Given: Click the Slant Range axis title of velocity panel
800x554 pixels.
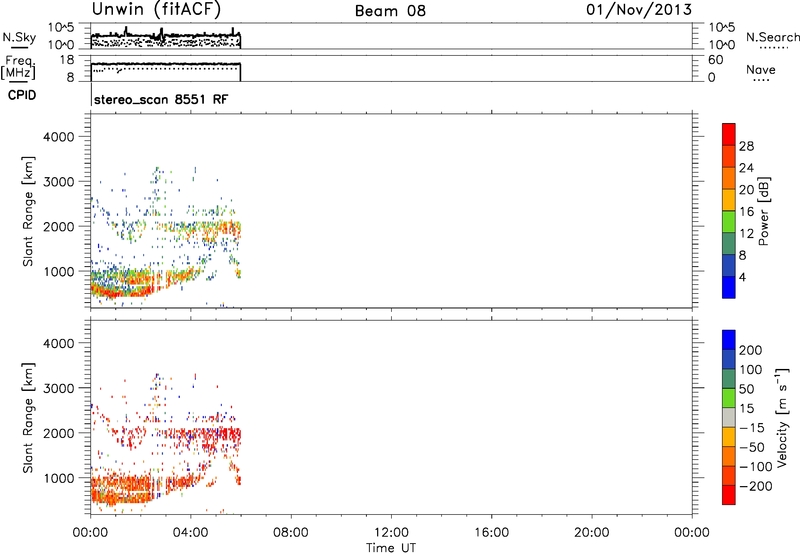Looking at the screenshot, I should coord(28,418).
